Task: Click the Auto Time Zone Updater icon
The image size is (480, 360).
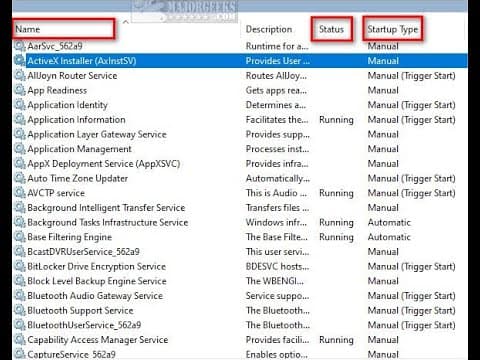Action: click(20, 178)
